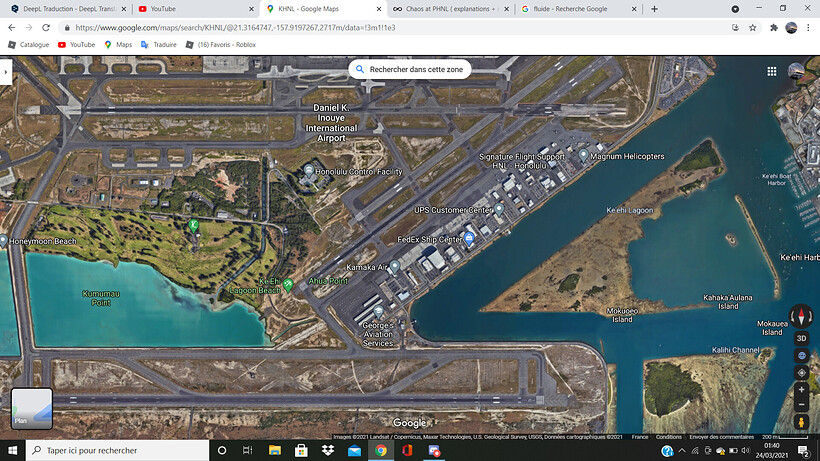
Task: Click the Ke'ehi Lagoon label
Action: (x=630, y=210)
